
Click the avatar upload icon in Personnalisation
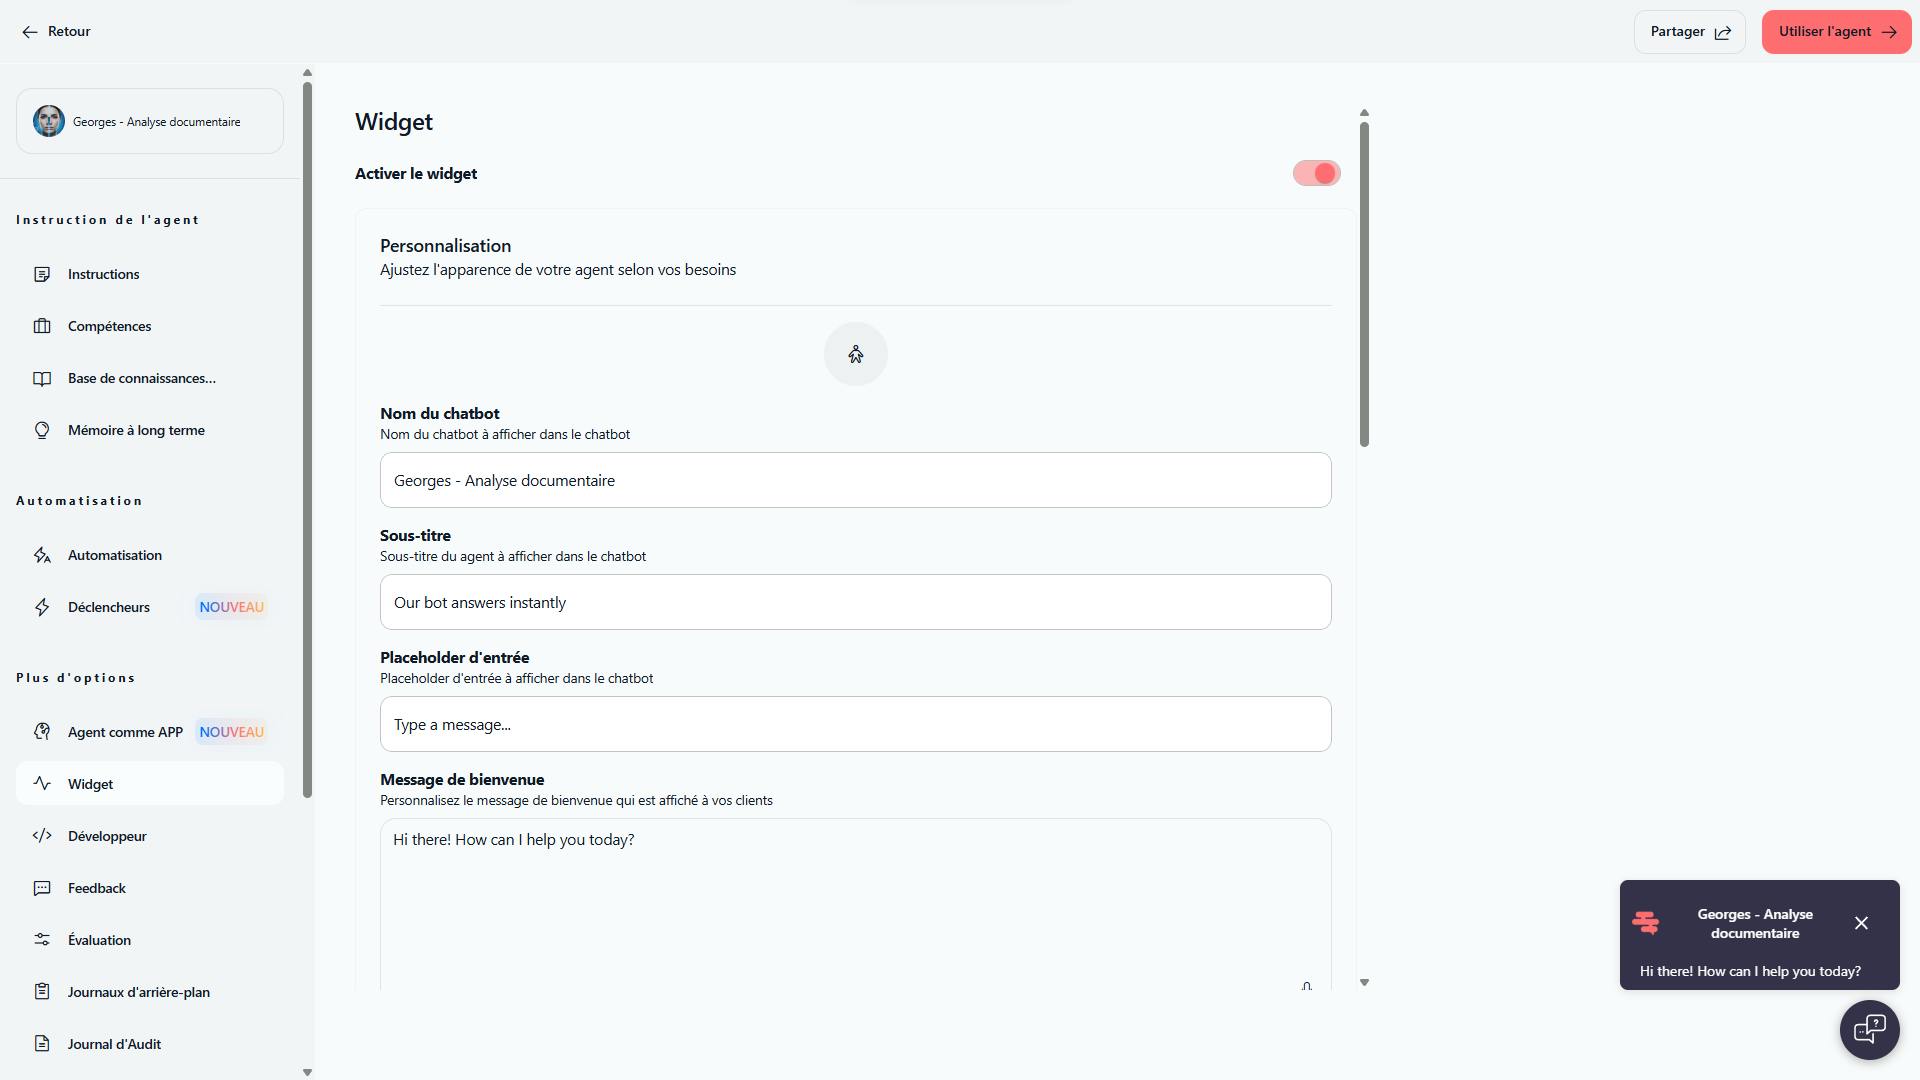[x=855, y=354]
